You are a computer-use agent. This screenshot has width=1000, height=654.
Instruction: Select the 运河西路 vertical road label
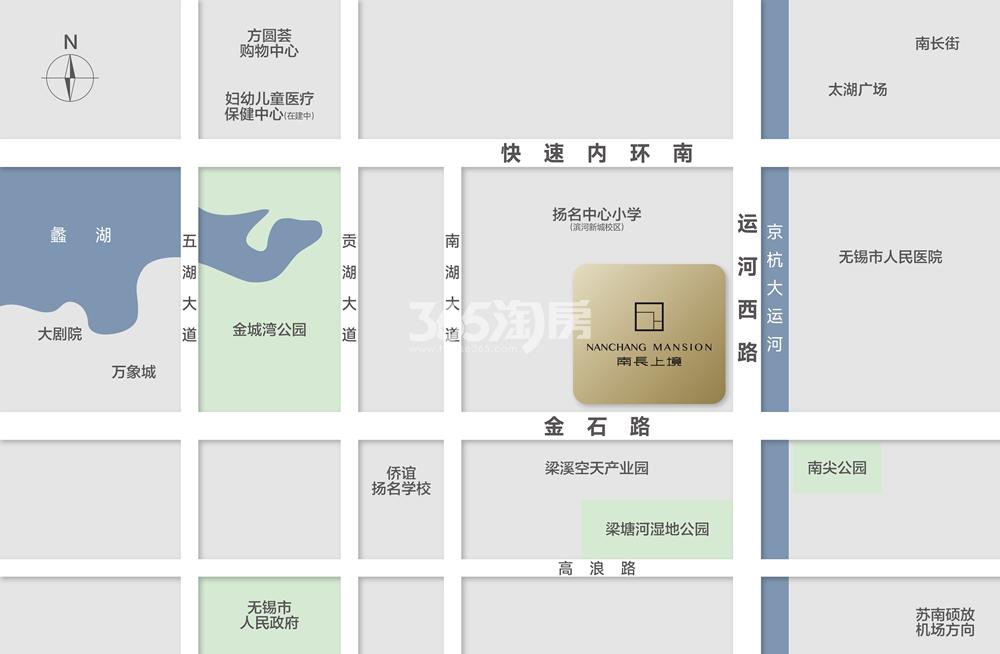pyautogui.click(x=747, y=288)
